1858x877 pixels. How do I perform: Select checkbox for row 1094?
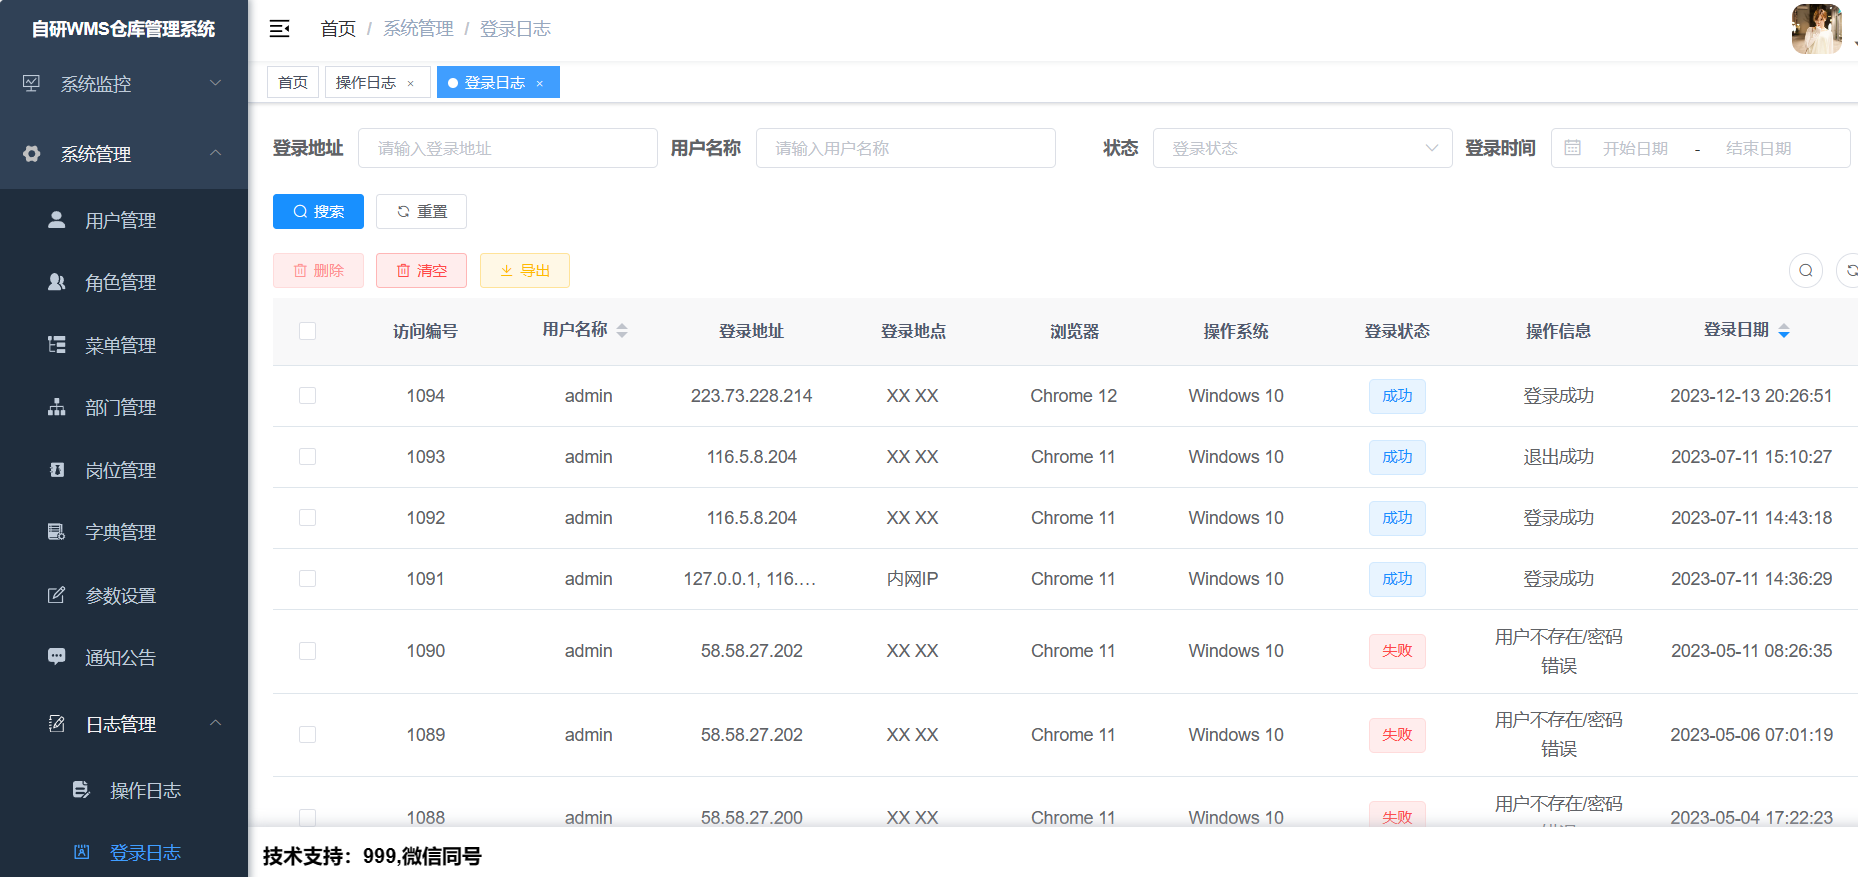(x=307, y=396)
